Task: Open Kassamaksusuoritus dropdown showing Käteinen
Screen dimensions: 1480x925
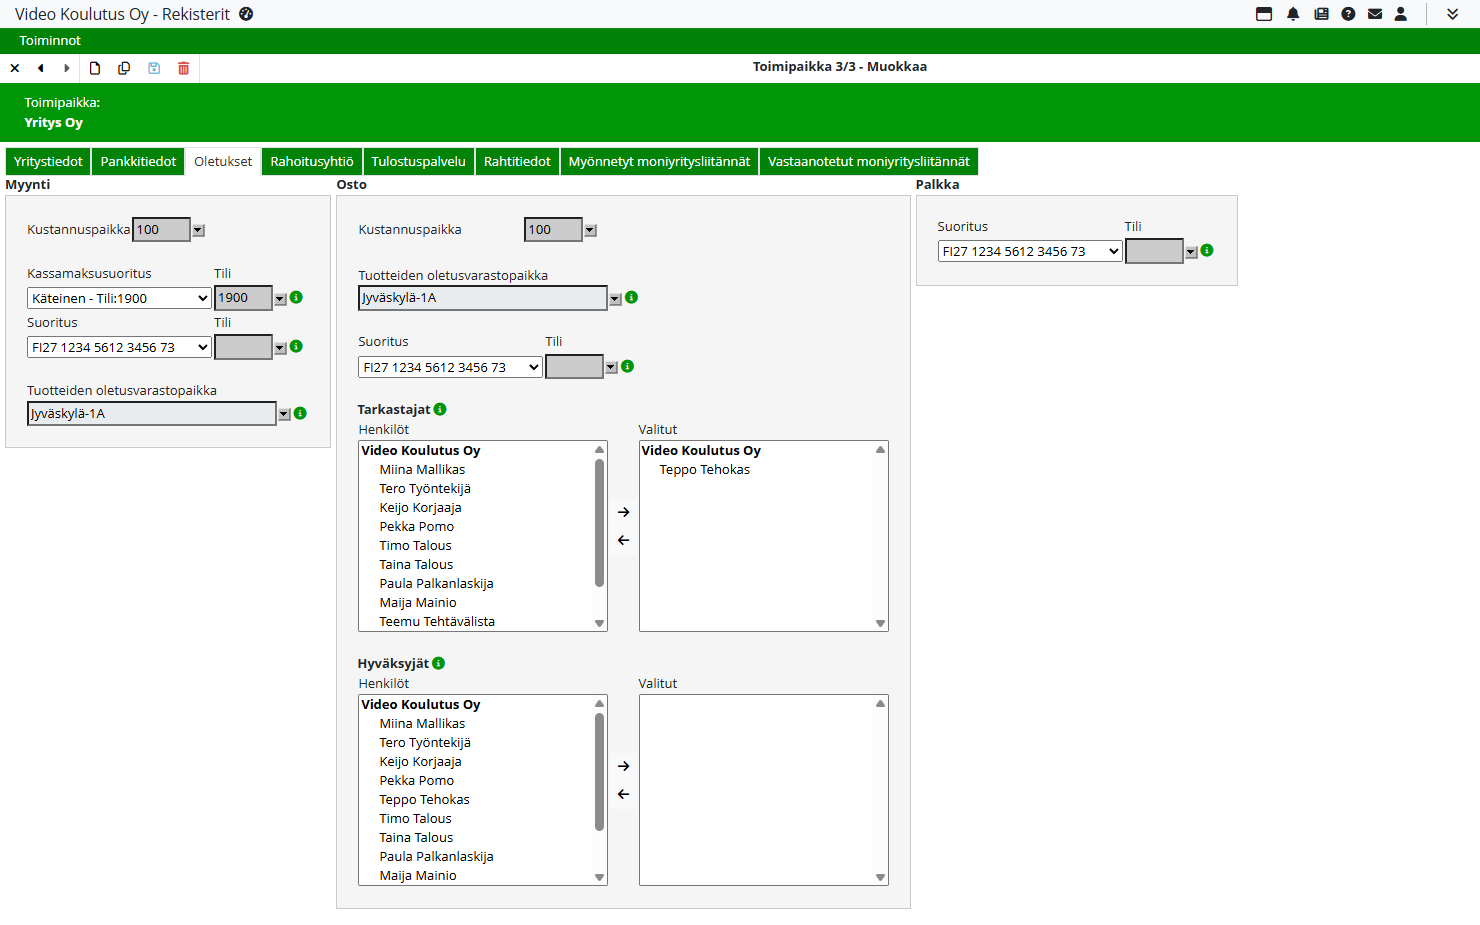Action: [119, 298]
